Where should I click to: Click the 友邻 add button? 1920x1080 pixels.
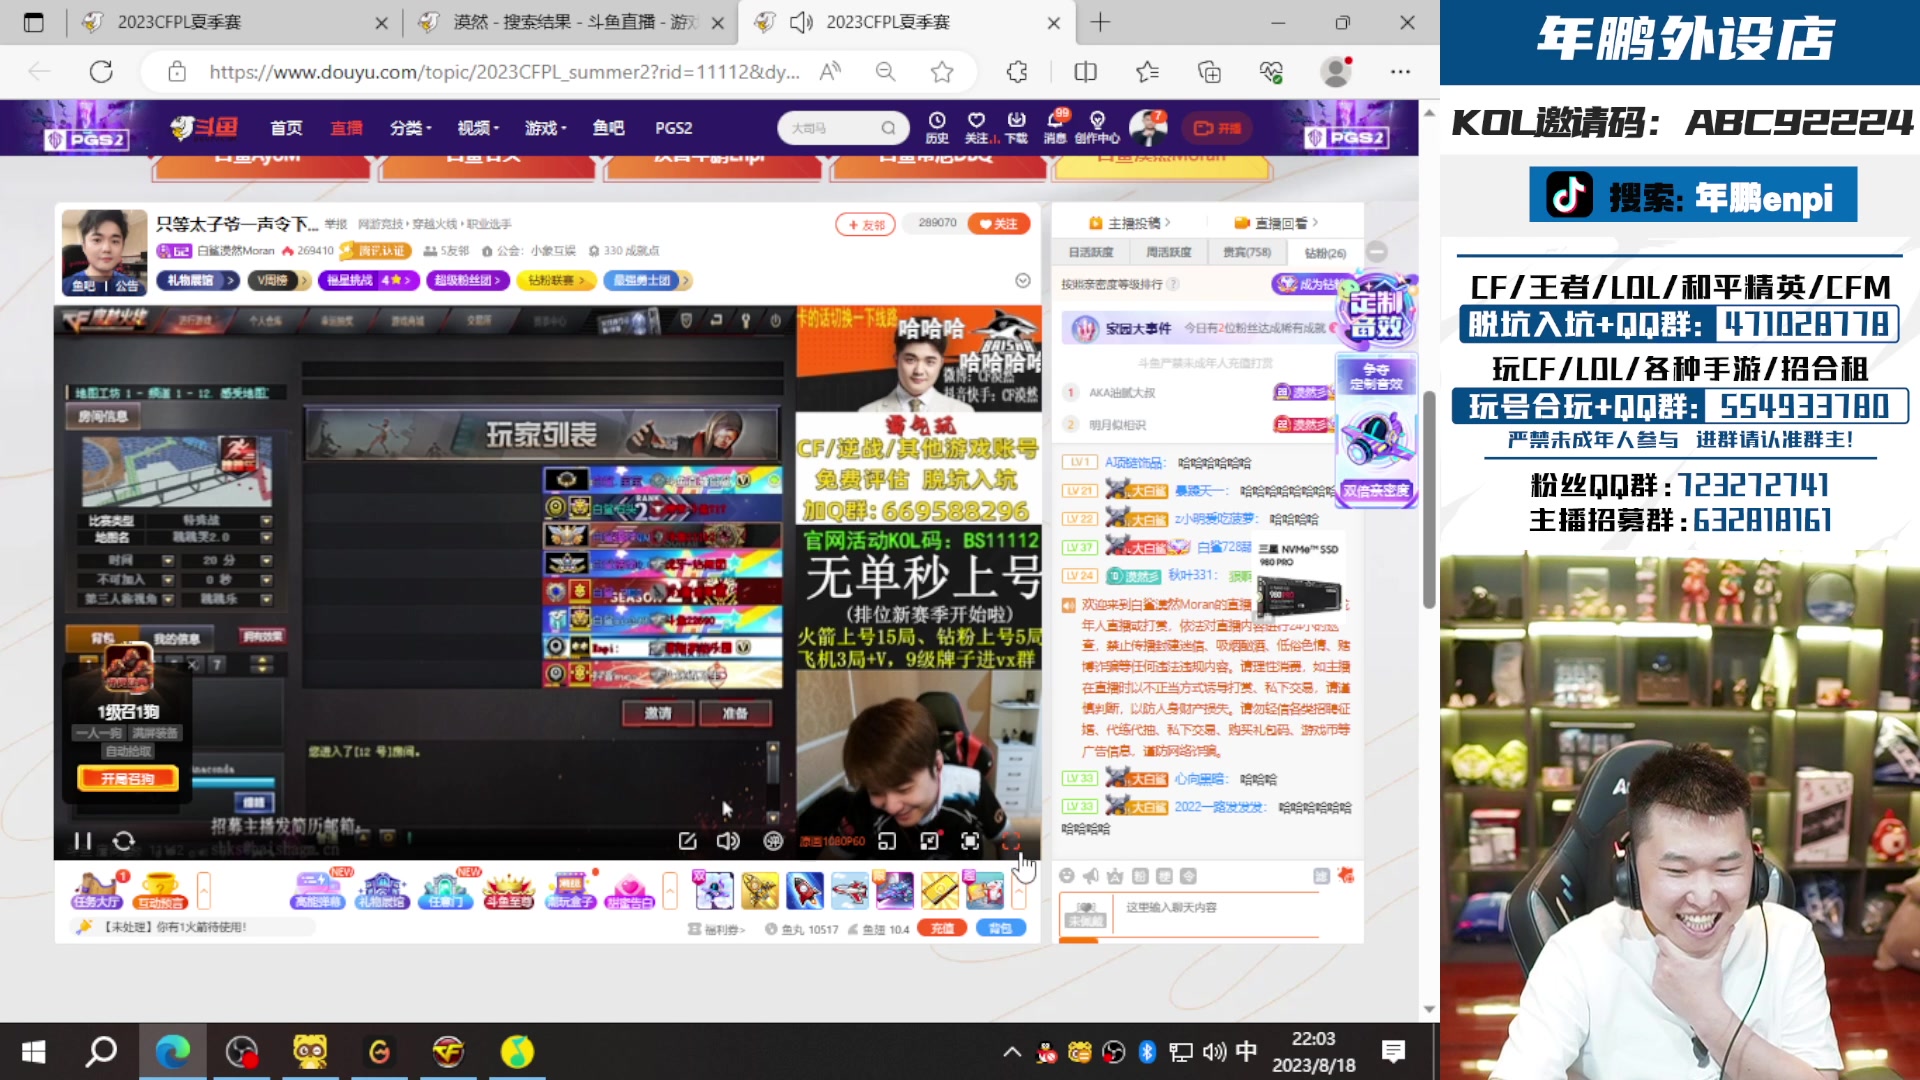[x=866, y=224]
